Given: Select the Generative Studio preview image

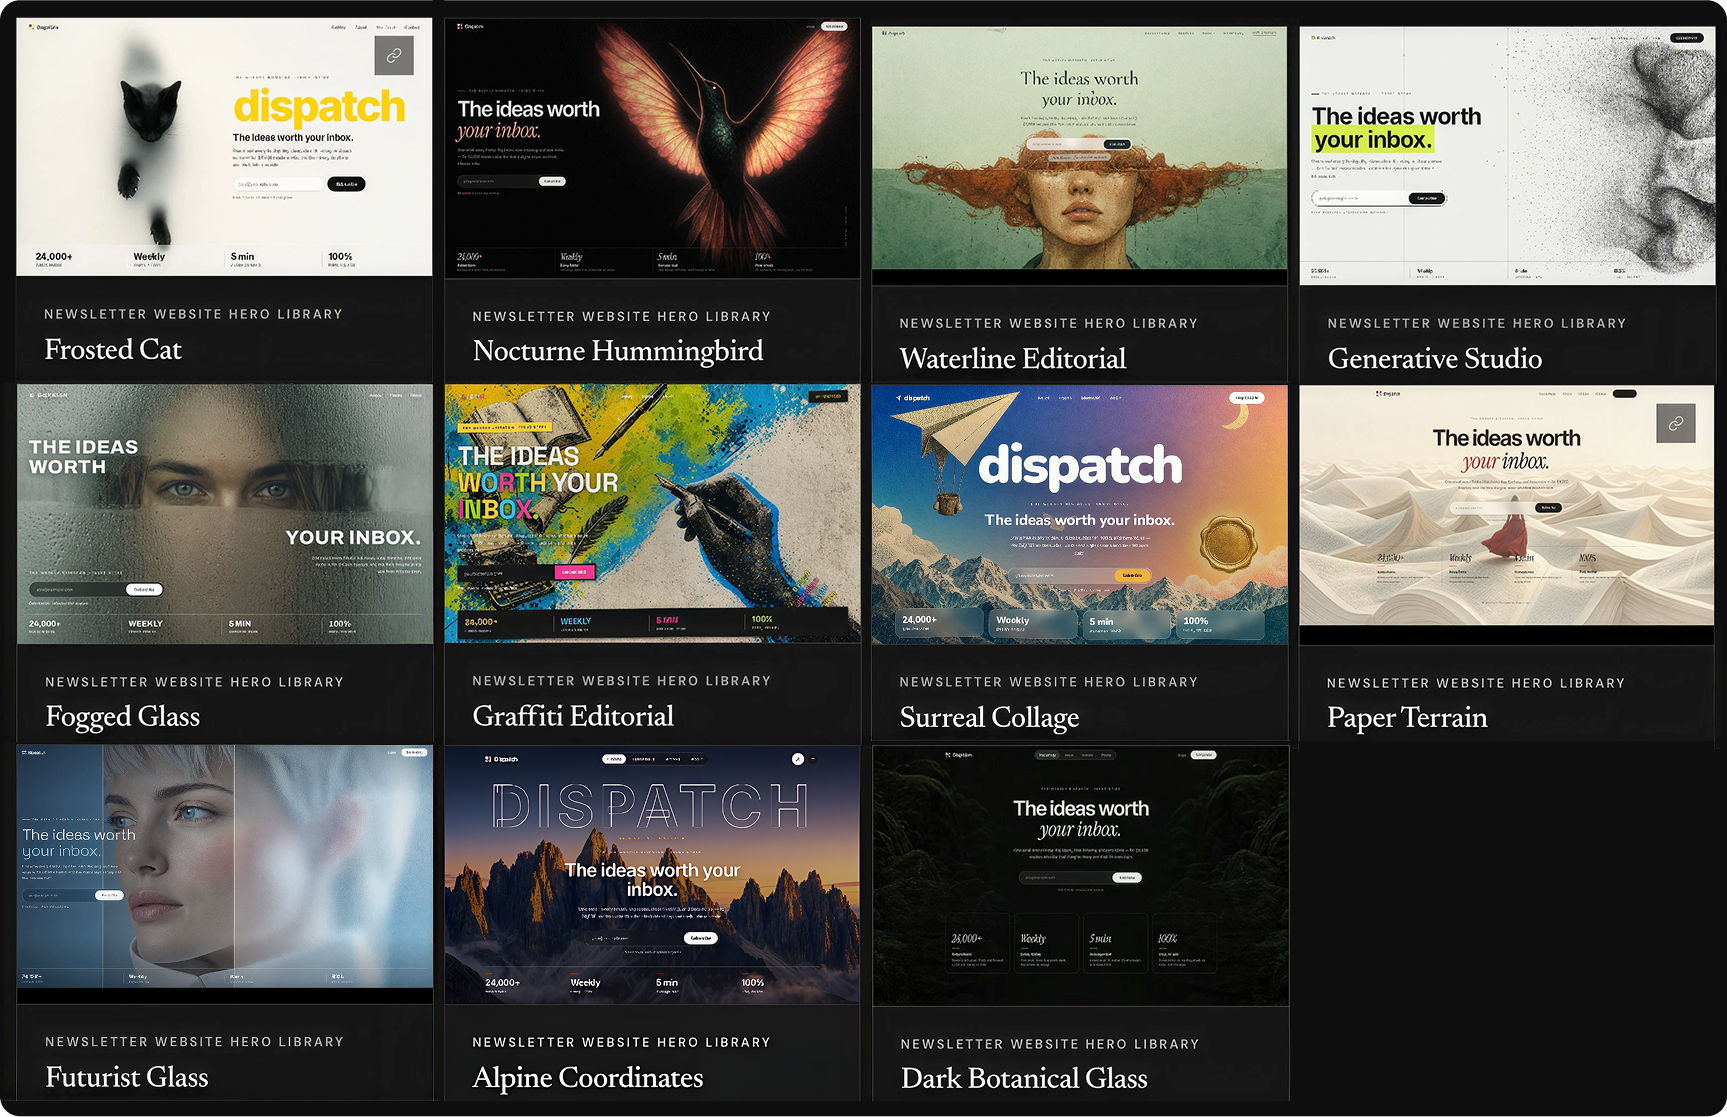Looking at the screenshot, I should point(1507,156).
